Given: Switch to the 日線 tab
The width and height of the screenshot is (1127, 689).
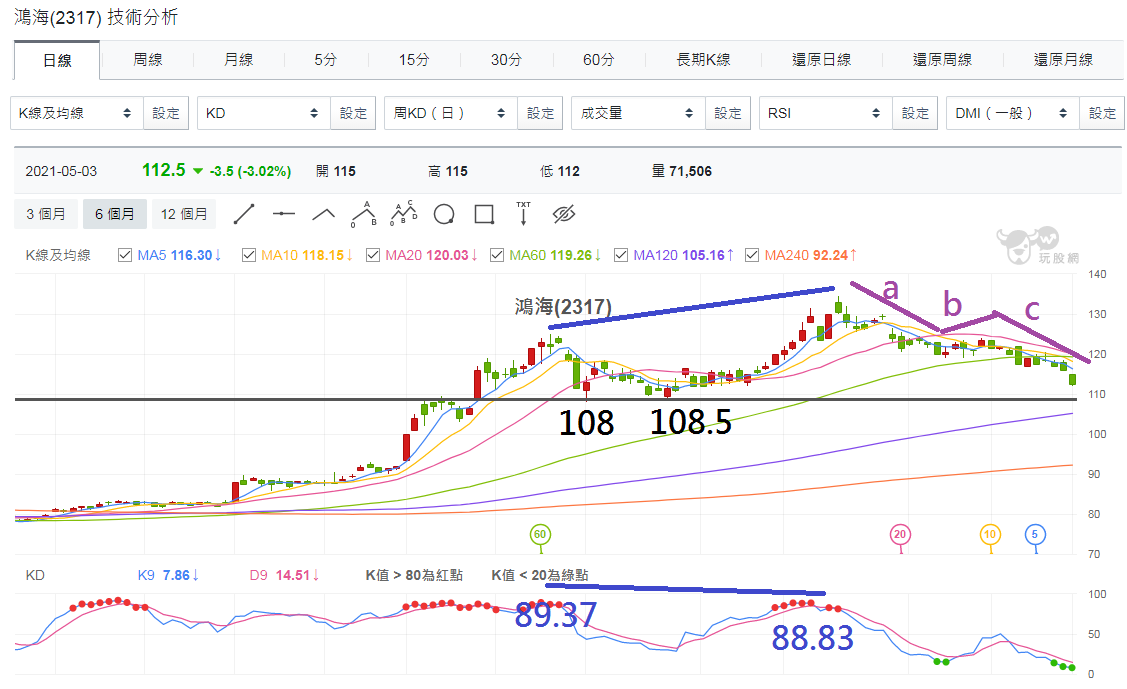Looking at the screenshot, I should pyautogui.click(x=57, y=60).
